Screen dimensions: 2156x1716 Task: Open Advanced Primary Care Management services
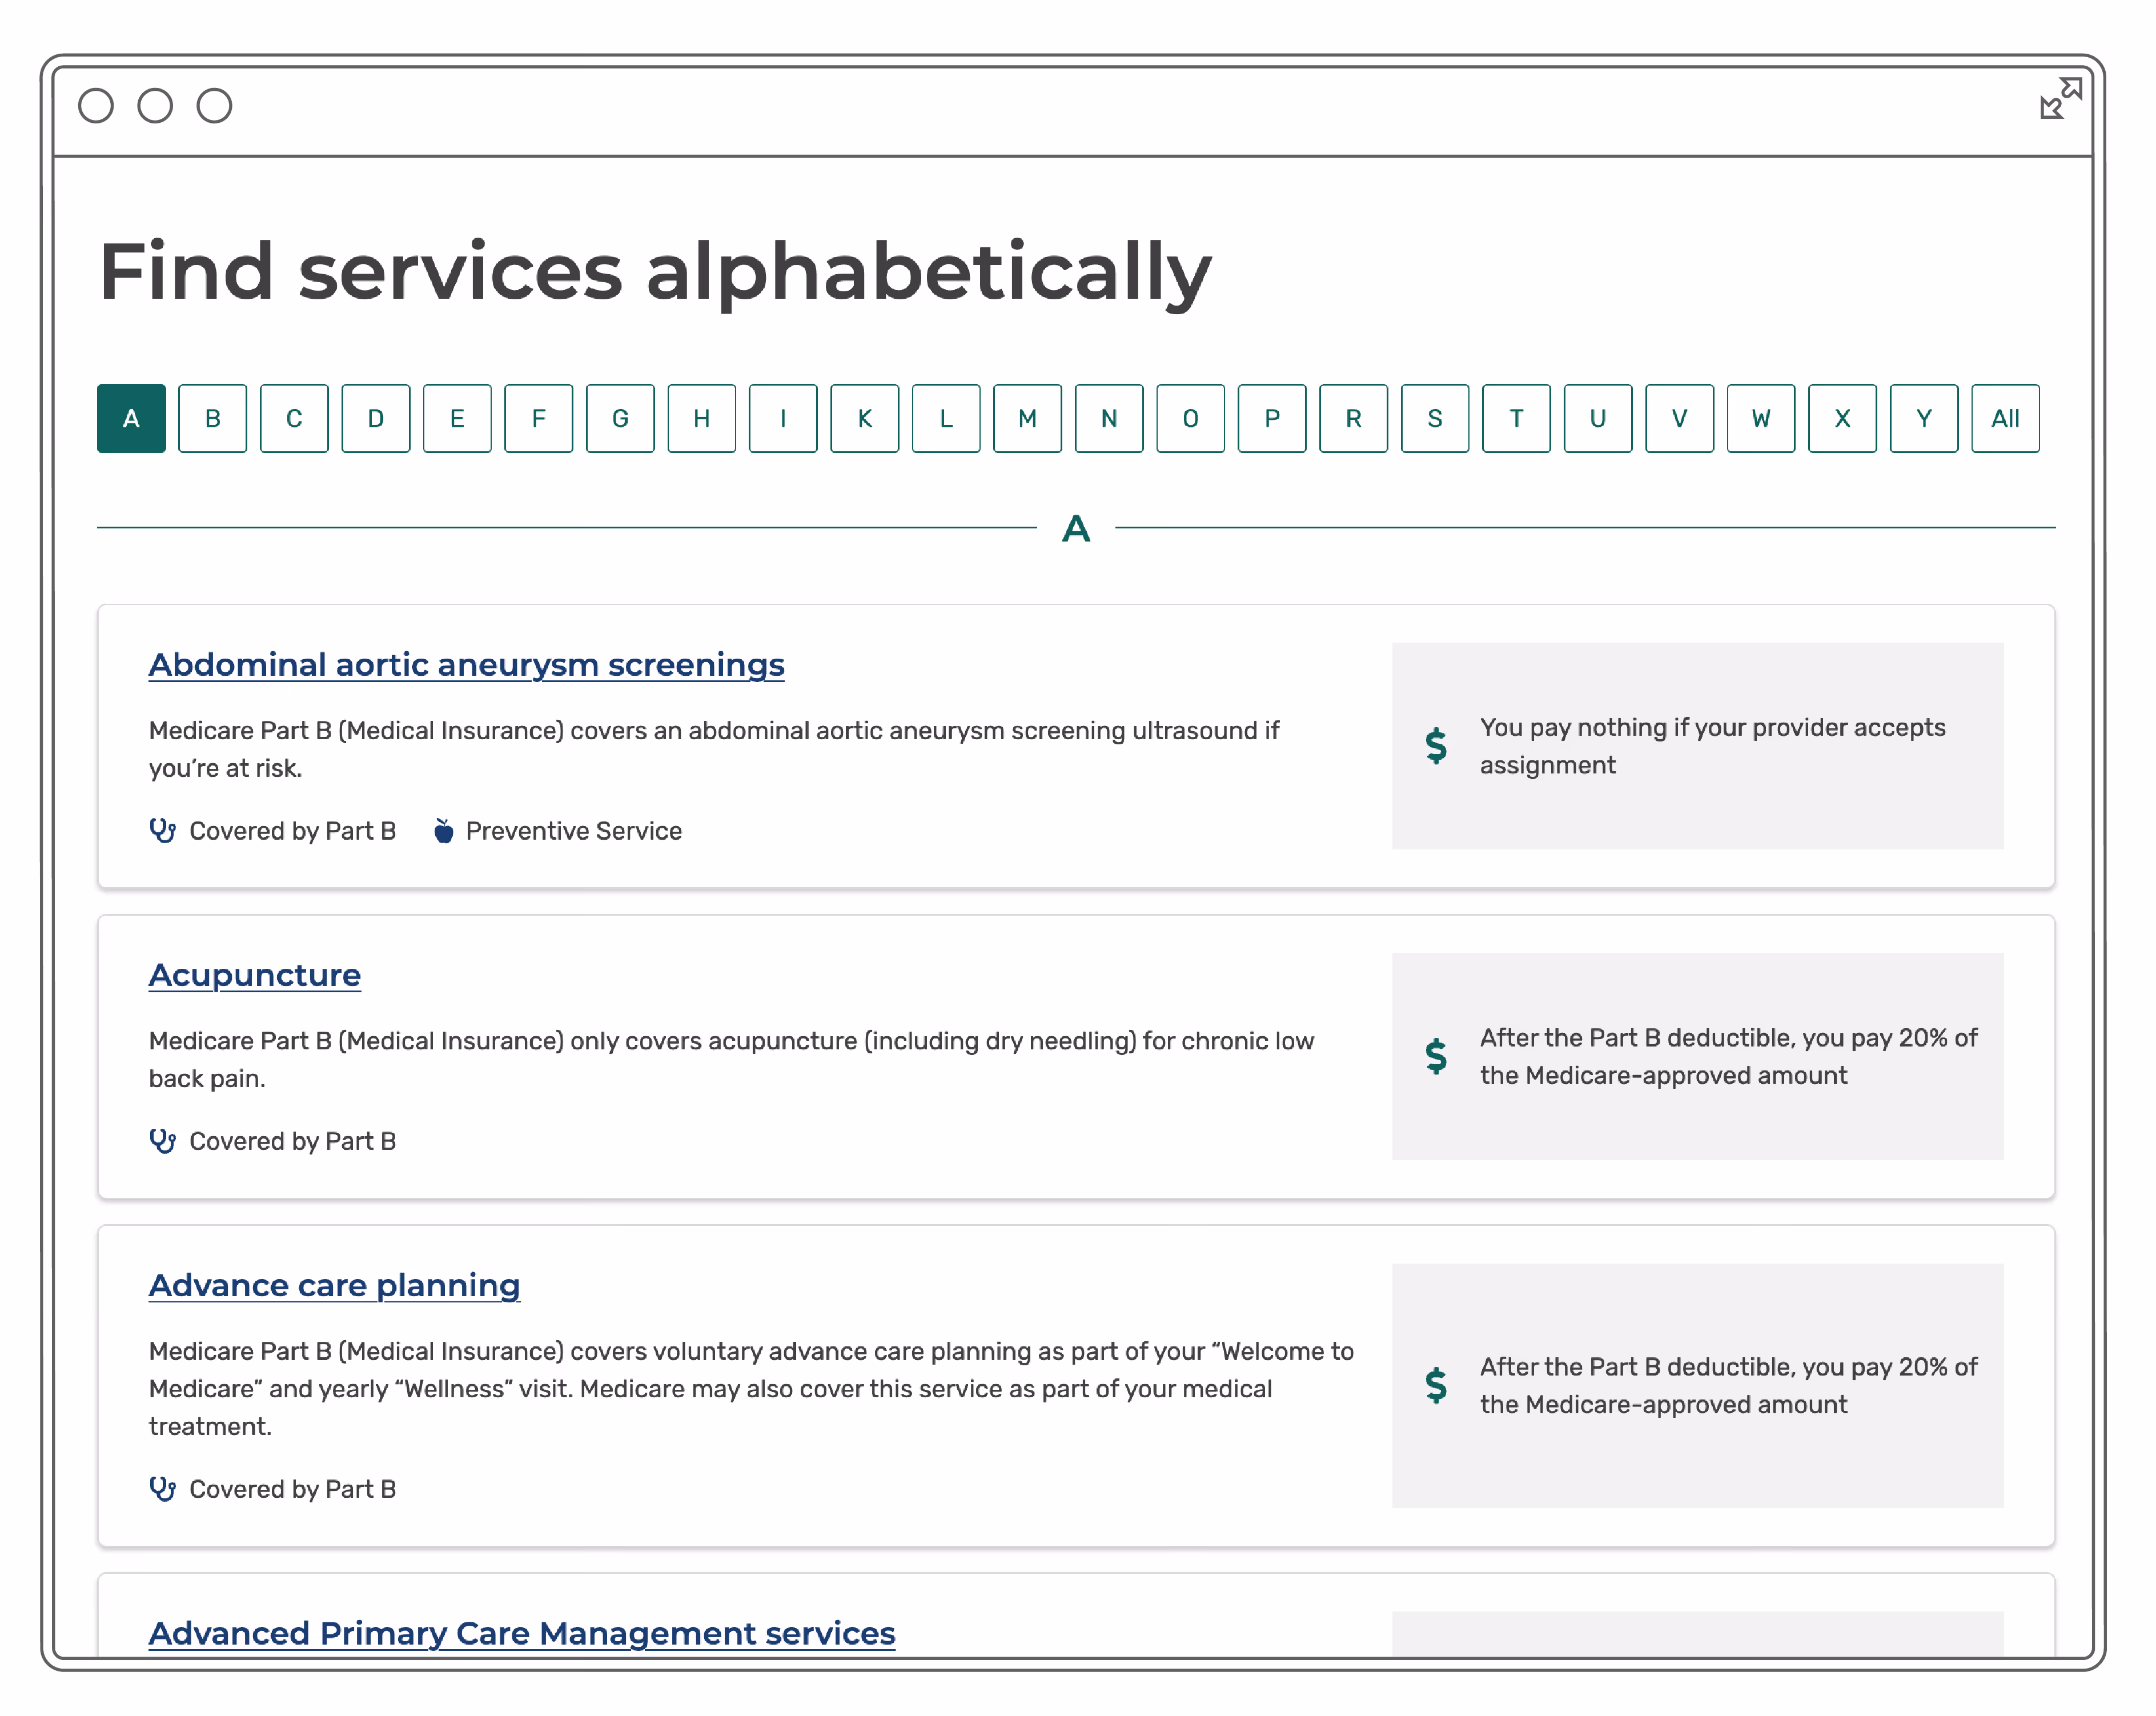tap(521, 1633)
